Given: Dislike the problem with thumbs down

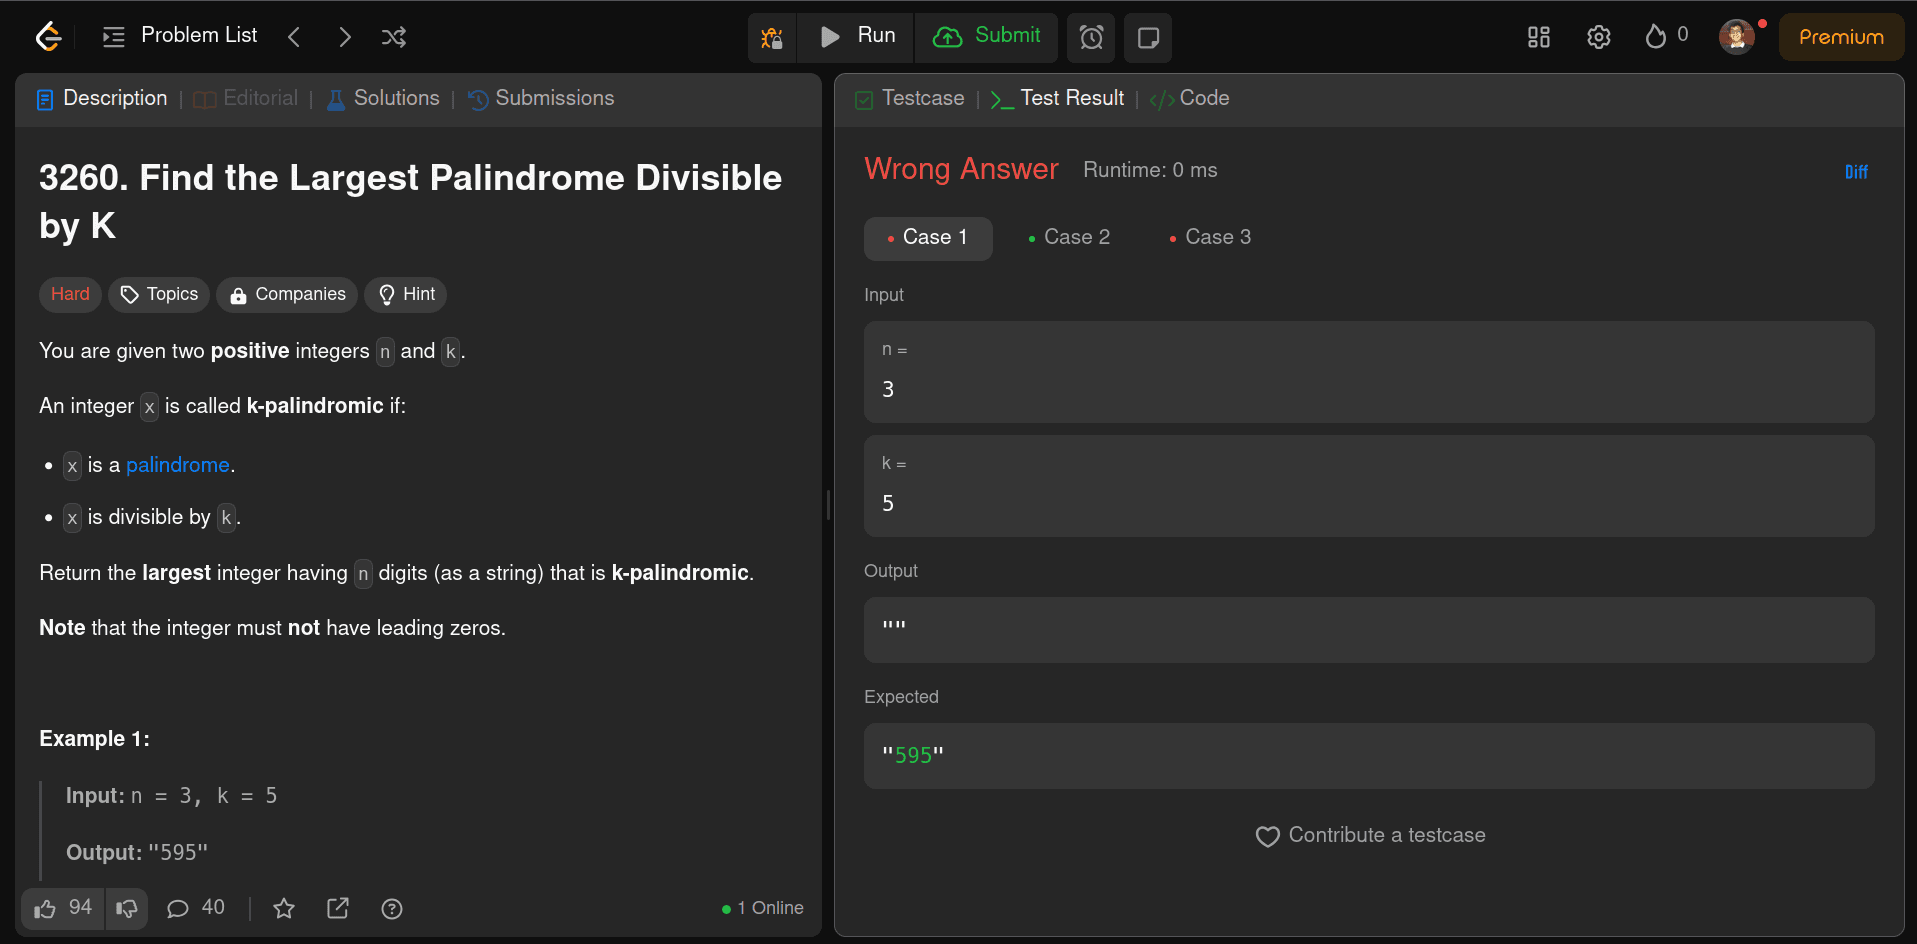Looking at the screenshot, I should pos(127,908).
